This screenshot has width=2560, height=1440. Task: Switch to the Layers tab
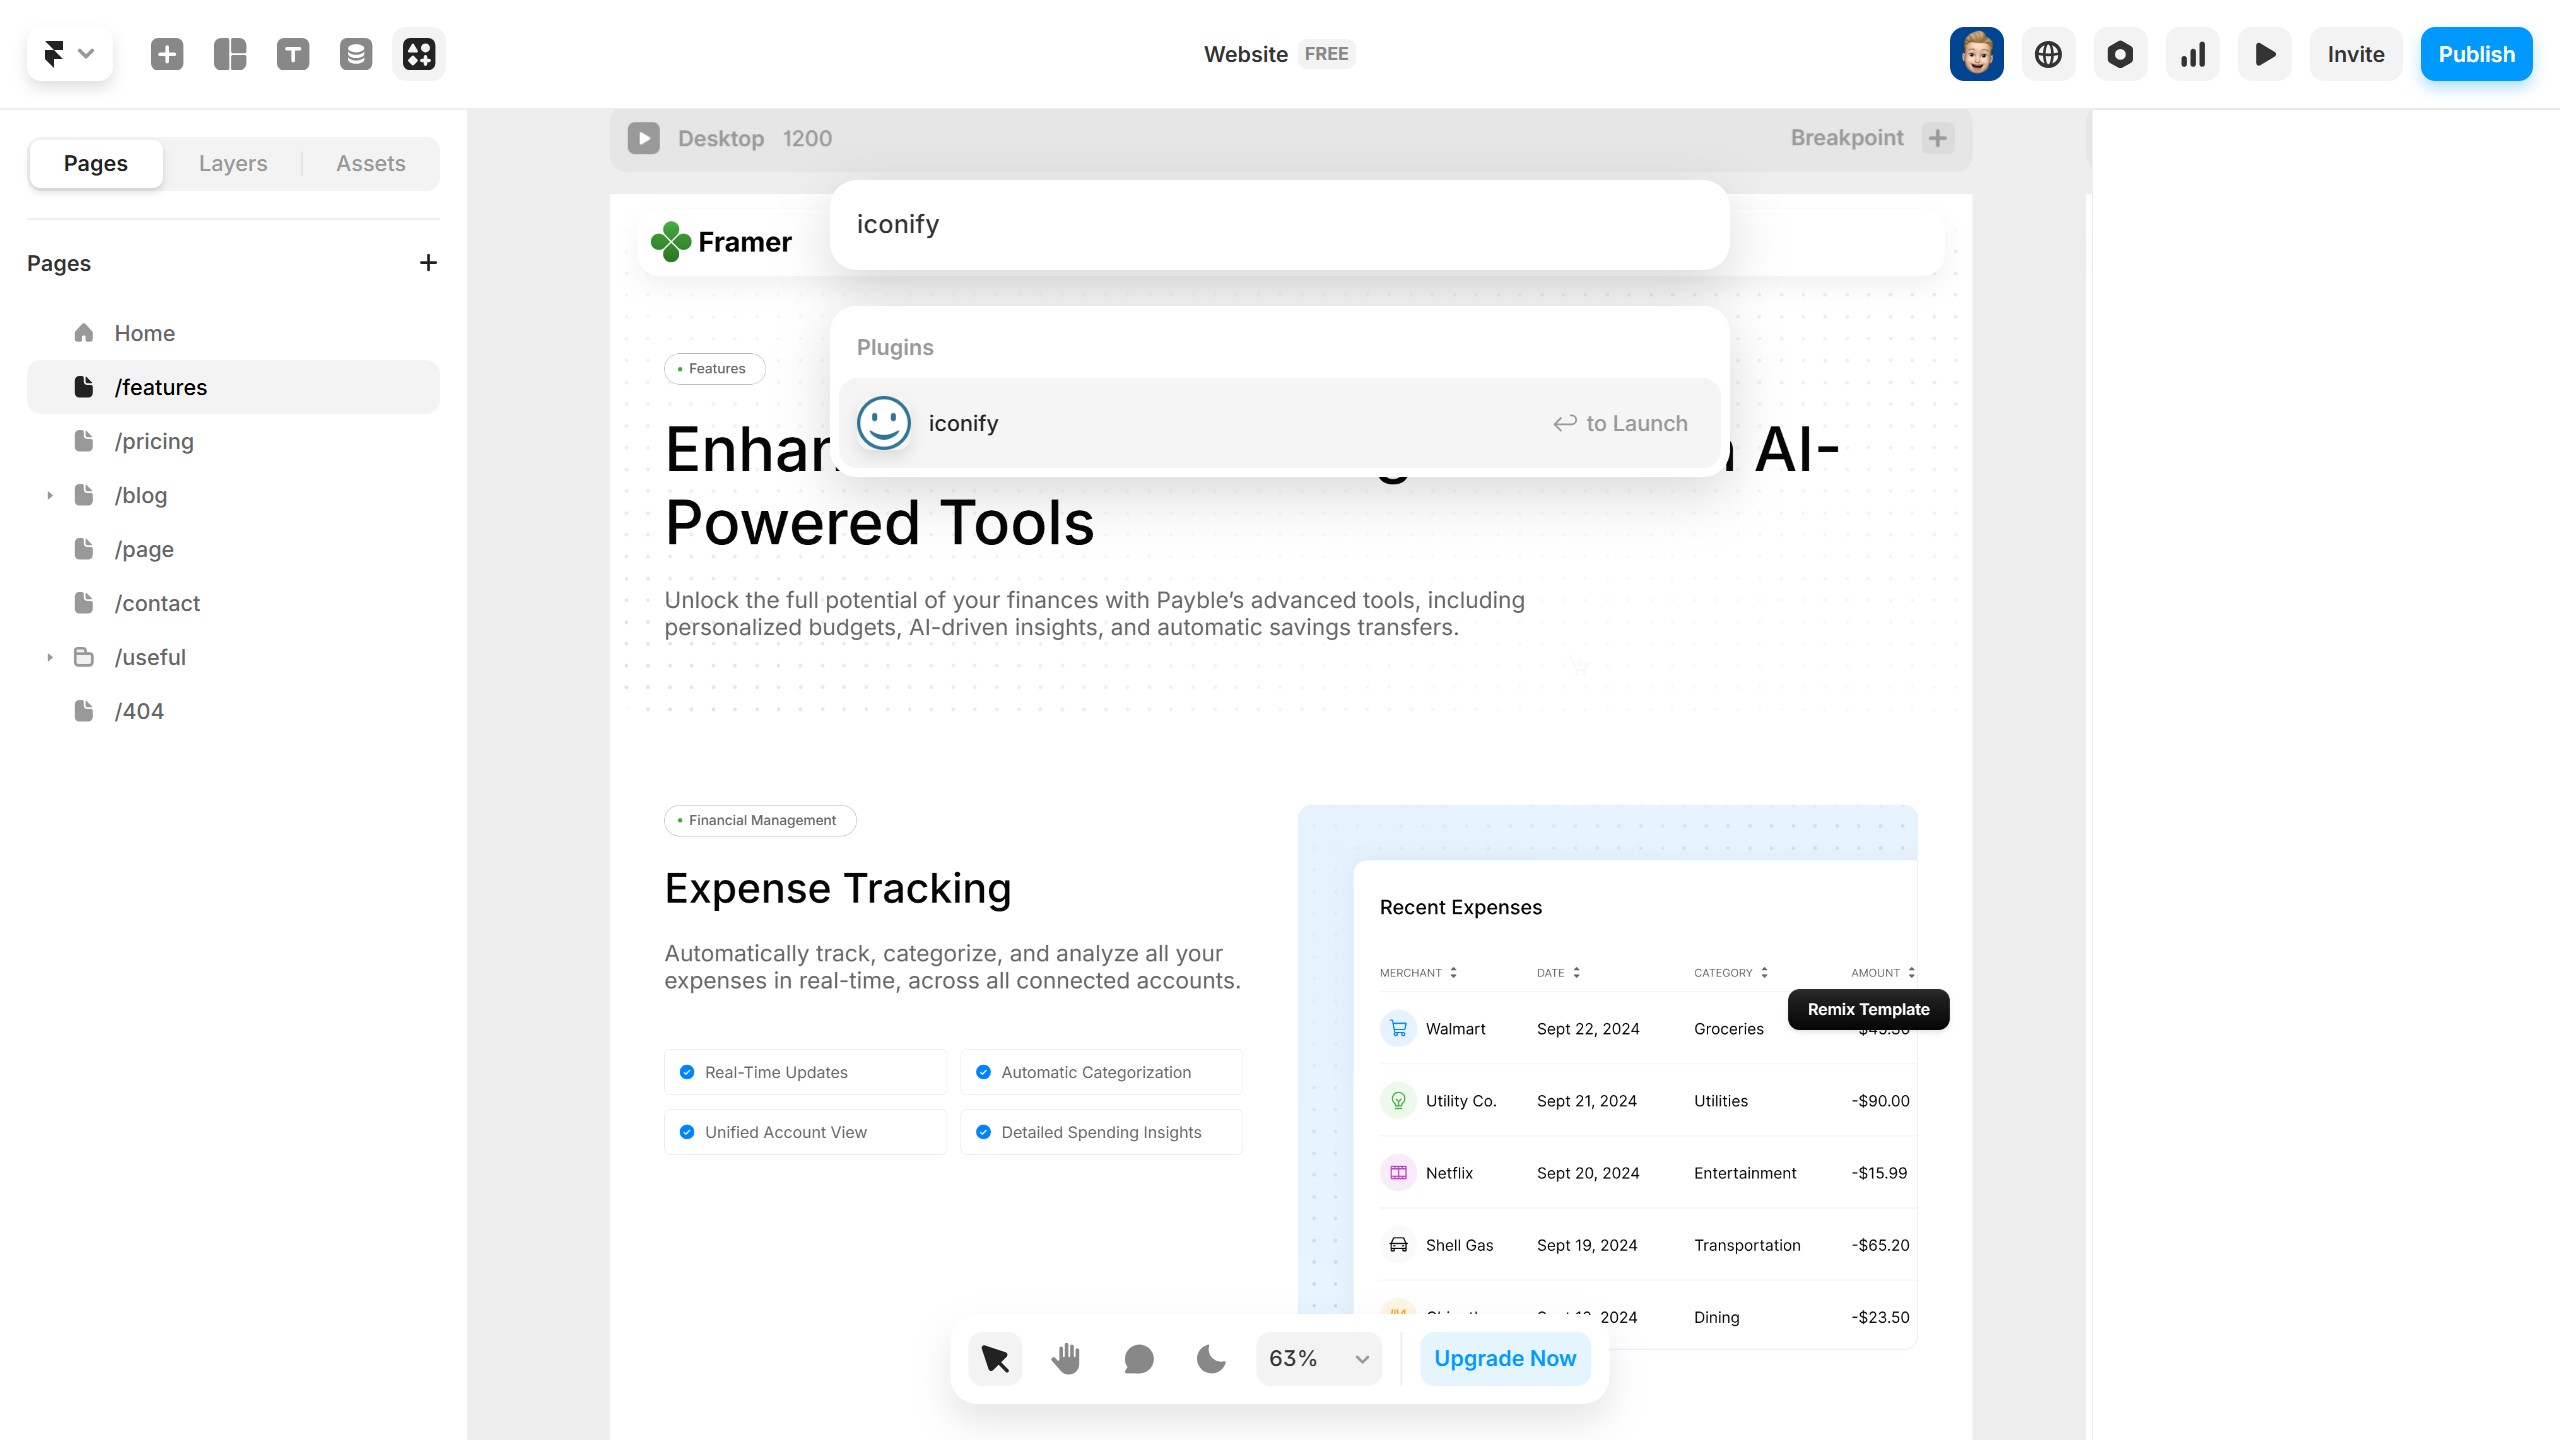click(233, 164)
